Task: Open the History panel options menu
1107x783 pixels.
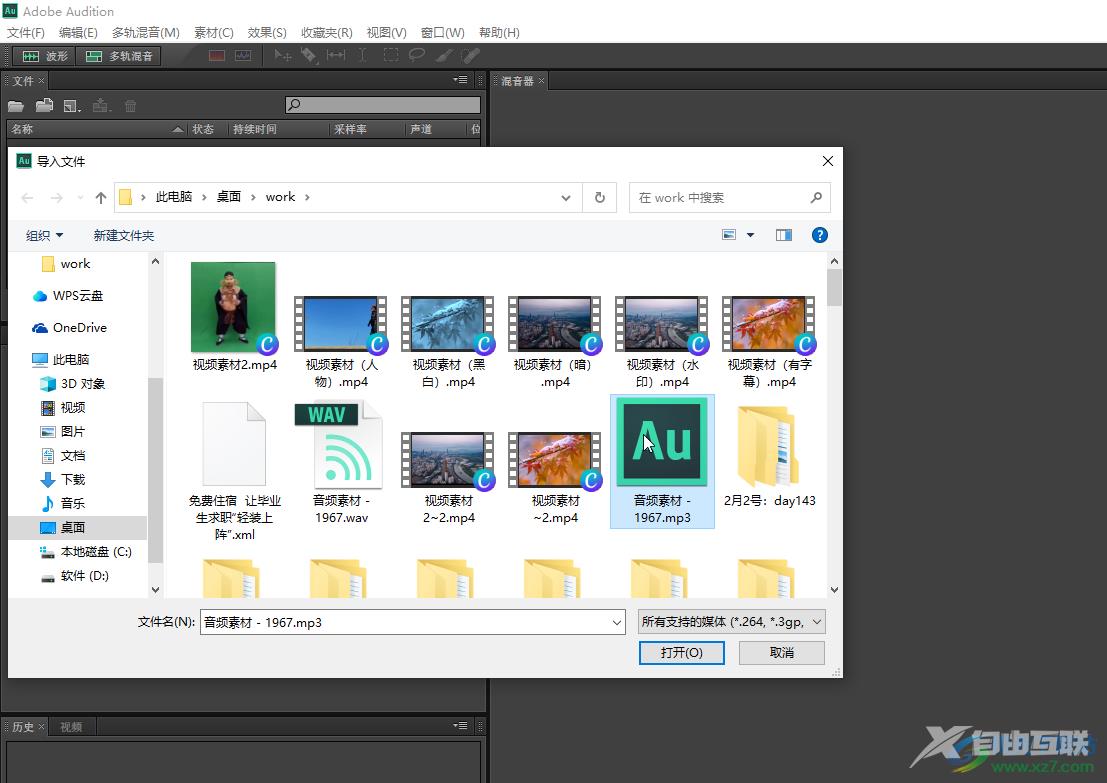Action: pyautogui.click(x=460, y=726)
